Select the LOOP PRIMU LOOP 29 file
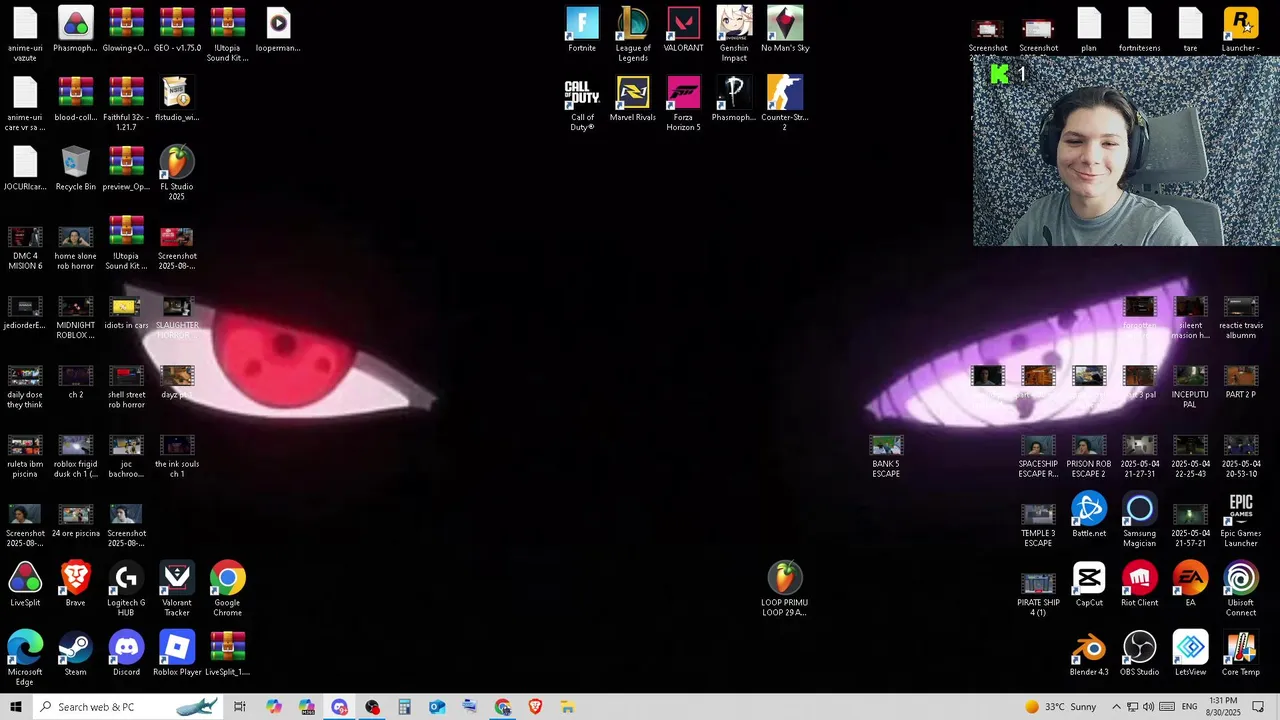Viewport: 1280px width, 720px height. pos(785,589)
